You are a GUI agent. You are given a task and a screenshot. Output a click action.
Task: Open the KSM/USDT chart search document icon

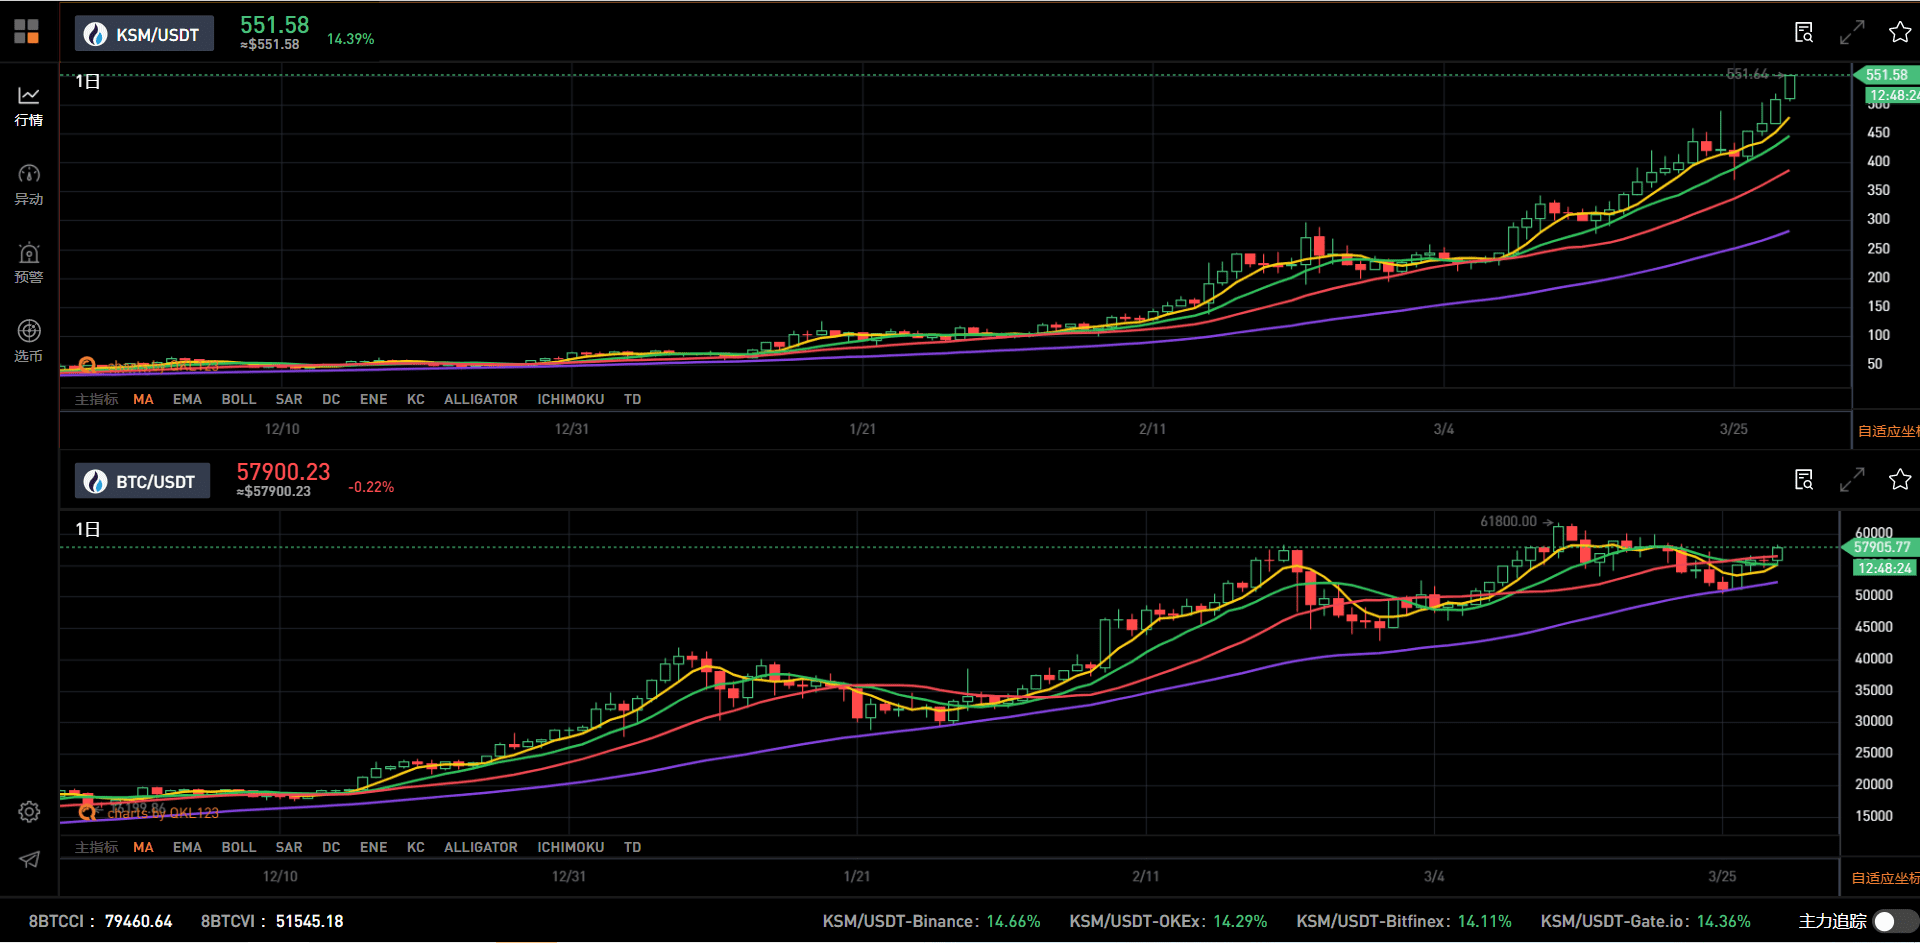tap(1804, 32)
